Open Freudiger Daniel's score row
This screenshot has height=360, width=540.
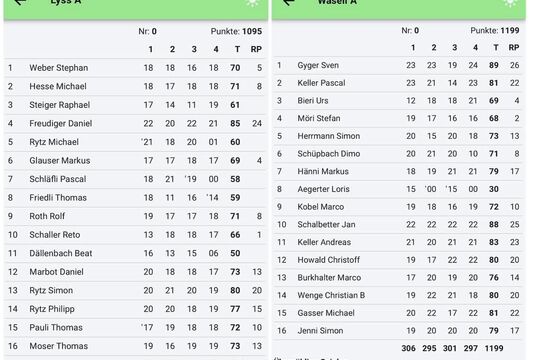(x=135, y=123)
